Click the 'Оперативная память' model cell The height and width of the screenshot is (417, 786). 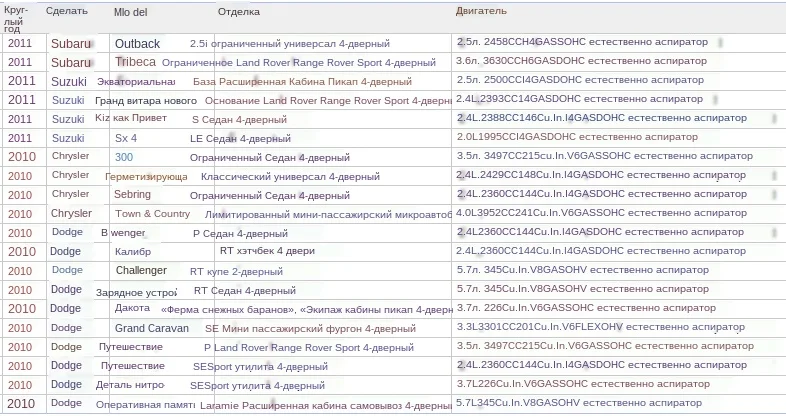145,404
